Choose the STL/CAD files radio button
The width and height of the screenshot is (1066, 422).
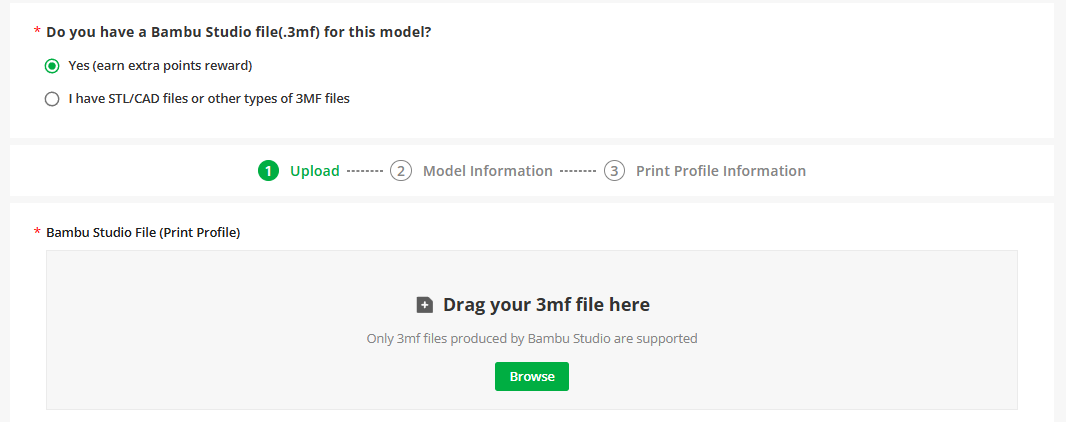tap(52, 99)
